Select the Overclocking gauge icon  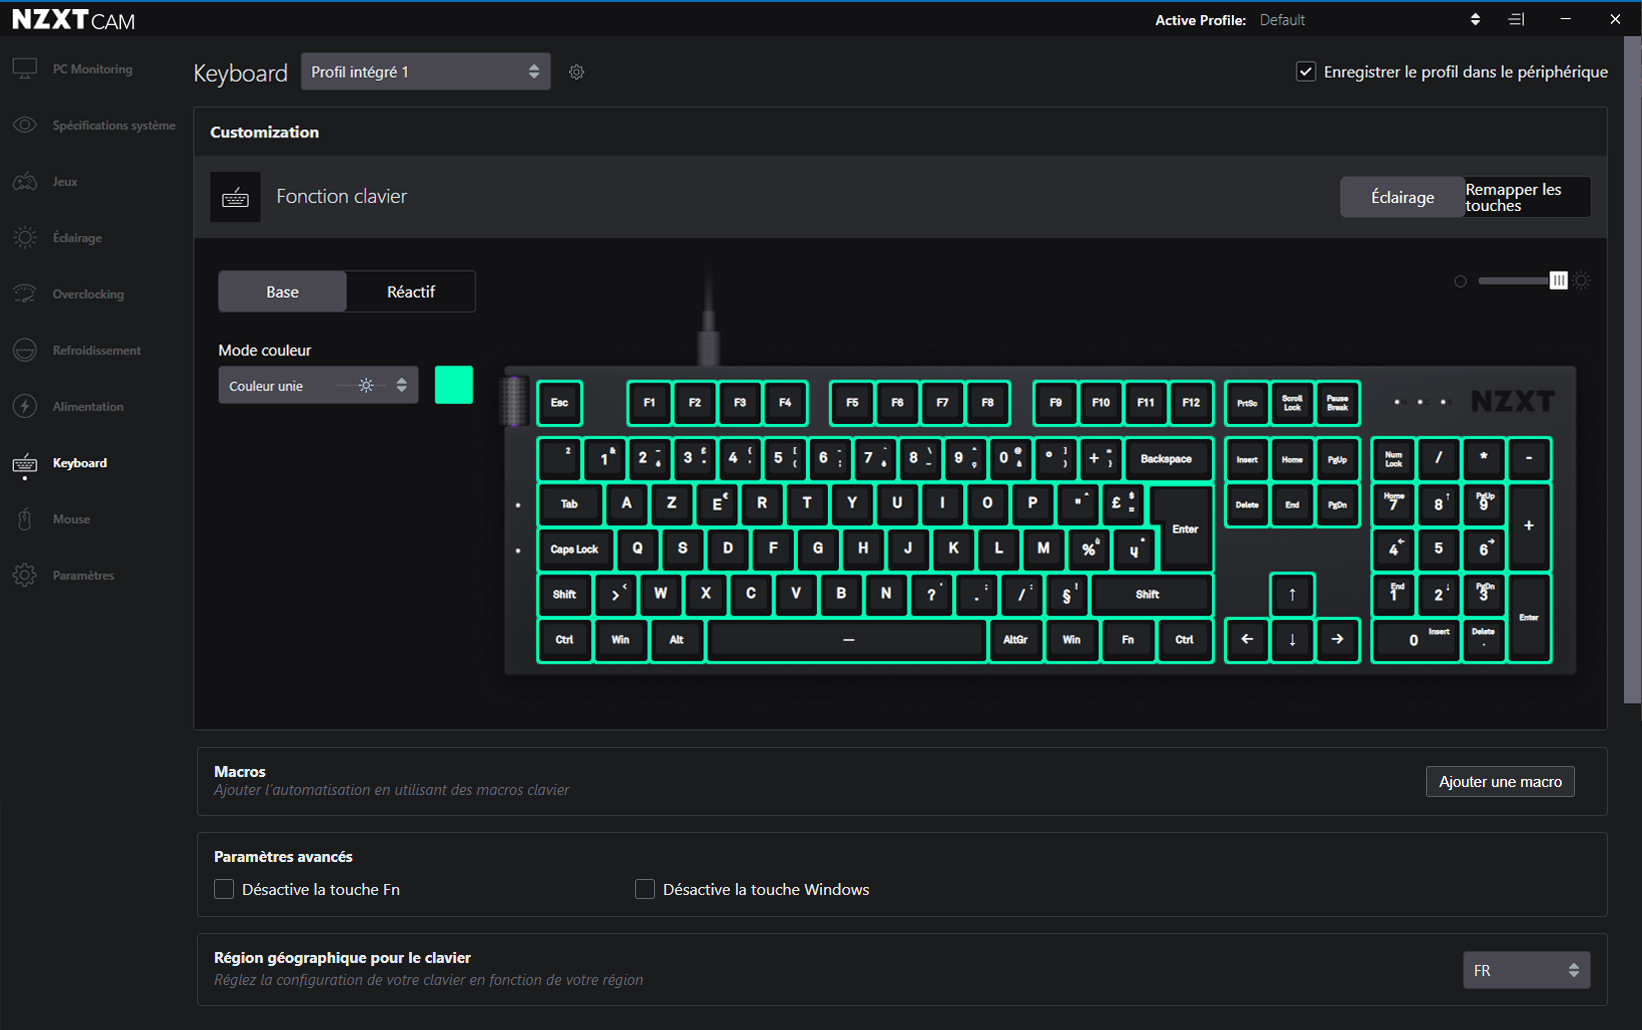[25, 294]
